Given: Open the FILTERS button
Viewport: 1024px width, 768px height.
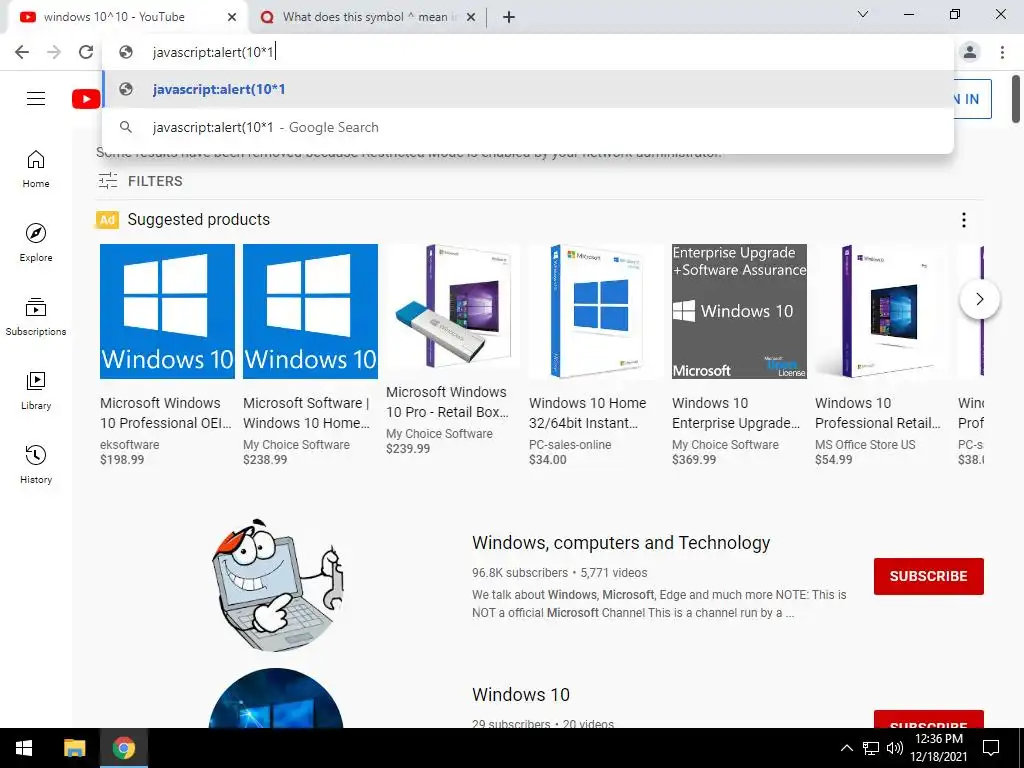Looking at the screenshot, I should coord(140,181).
